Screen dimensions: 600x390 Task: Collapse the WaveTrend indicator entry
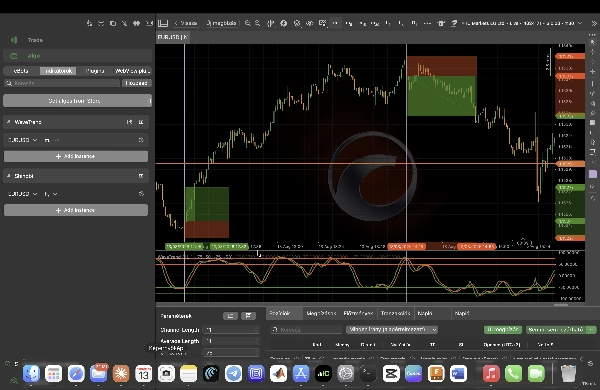(8, 122)
